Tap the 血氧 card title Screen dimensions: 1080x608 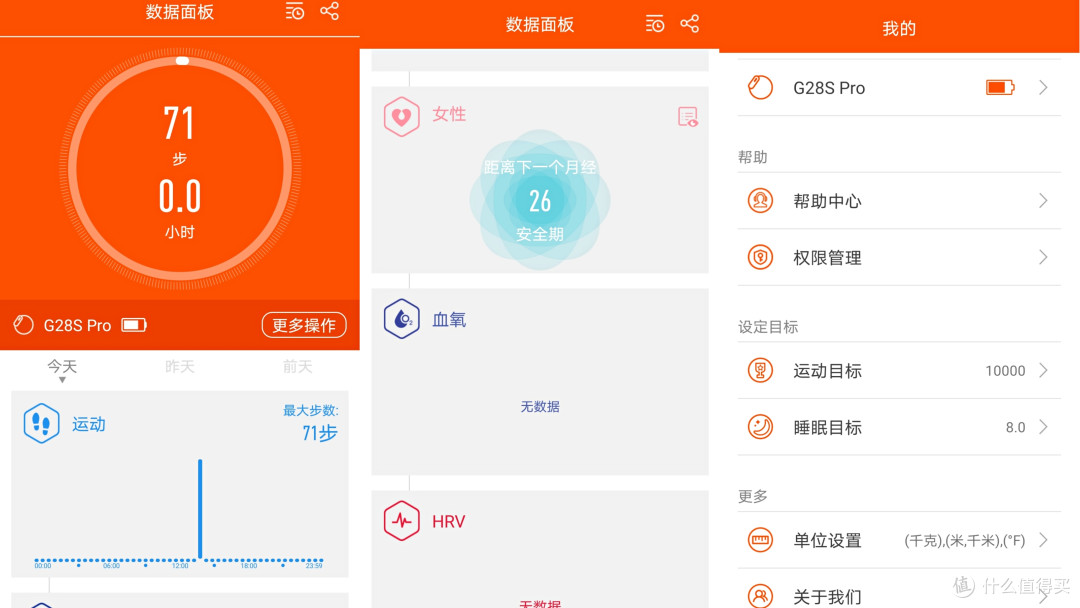pyautogui.click(x=449, y=319)
